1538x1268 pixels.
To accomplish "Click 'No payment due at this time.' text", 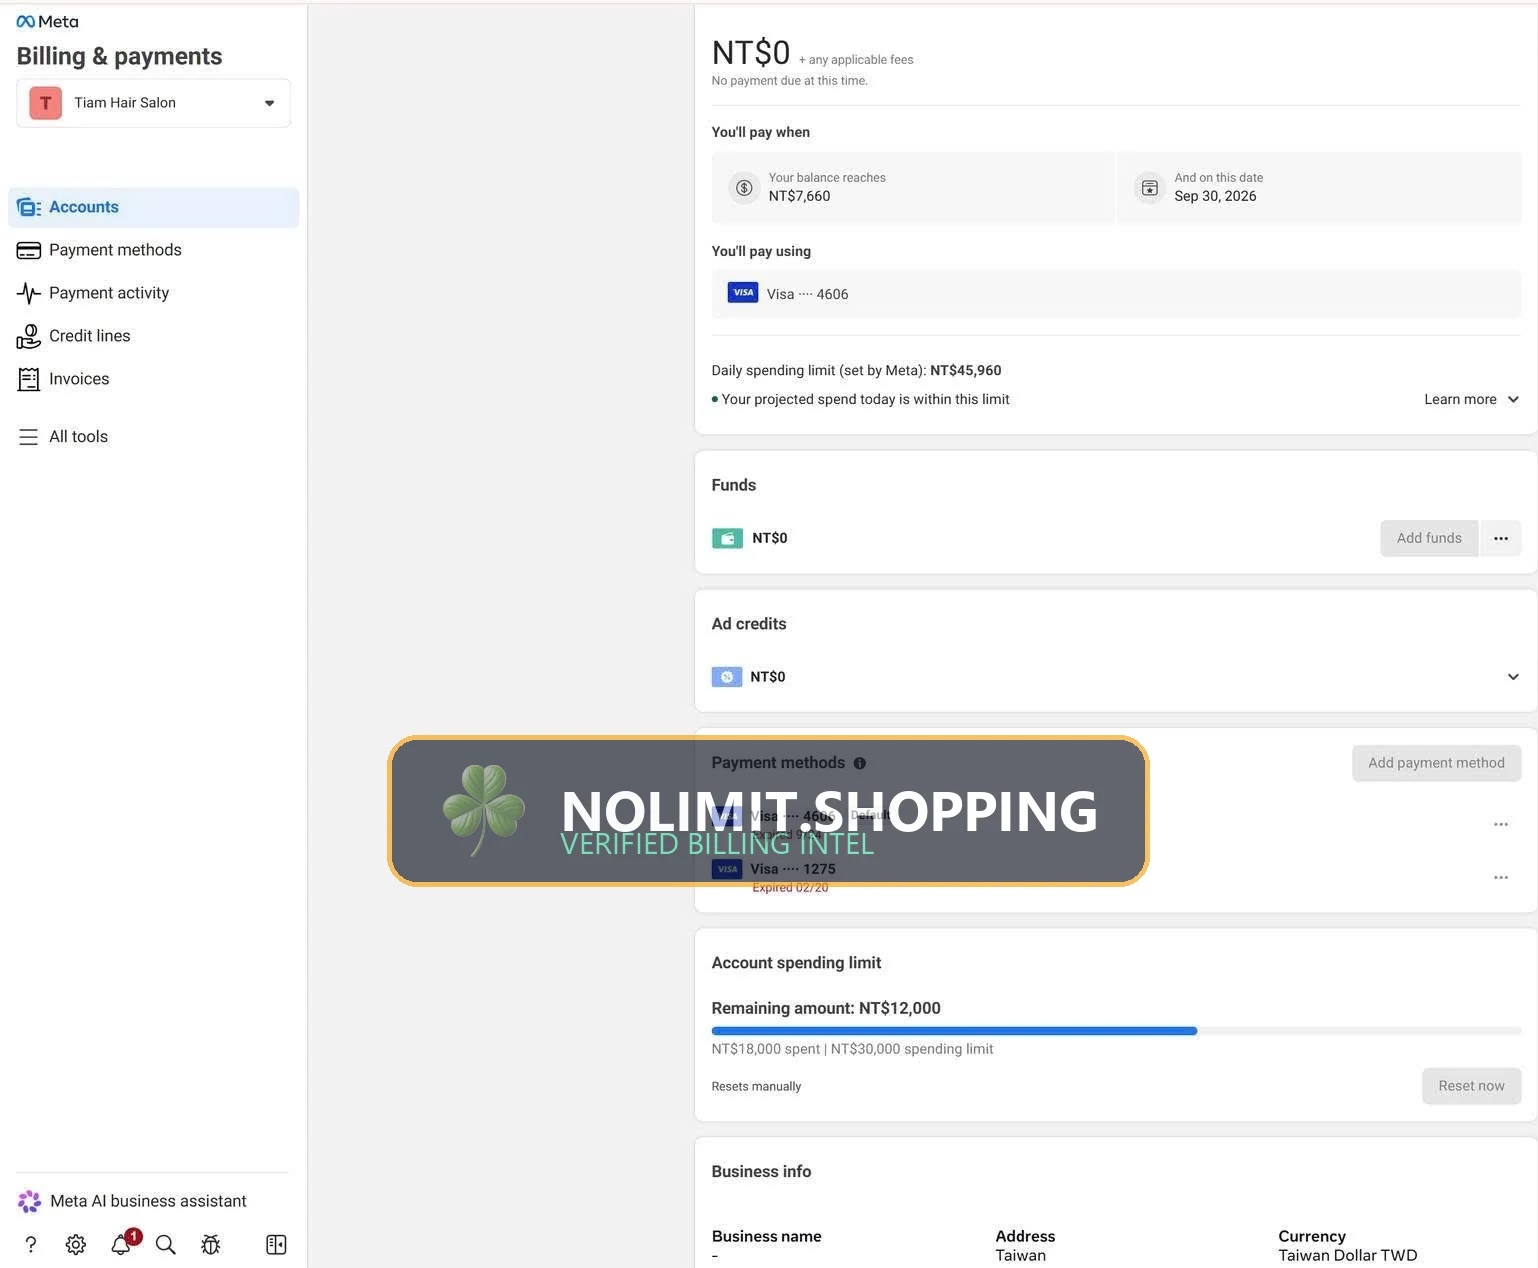I will [x=790, y=81].
